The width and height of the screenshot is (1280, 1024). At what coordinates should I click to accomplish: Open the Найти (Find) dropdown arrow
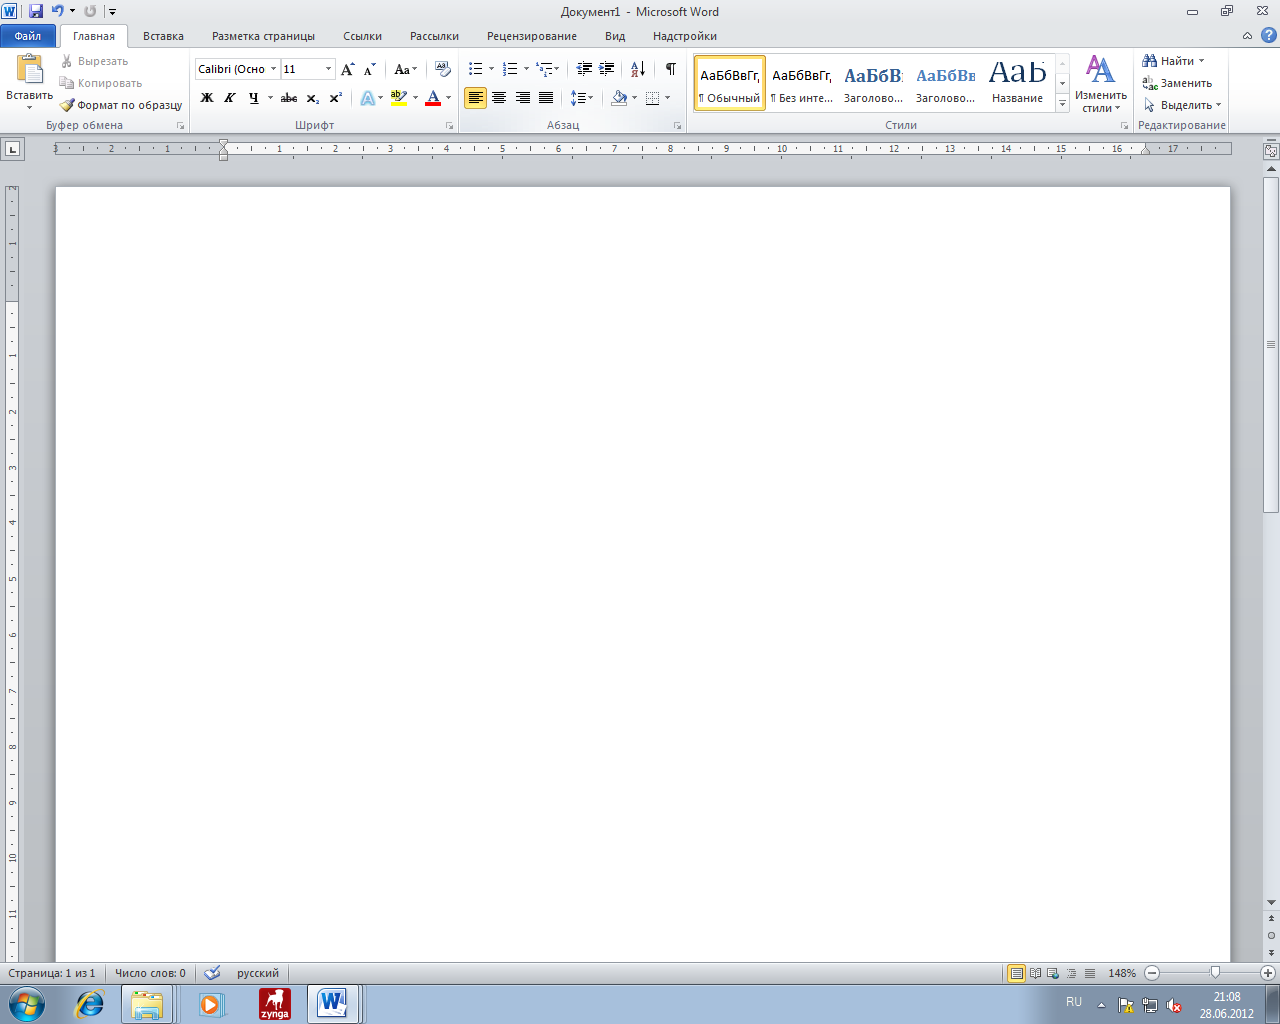pyautogui.click(x=1201, y=61)
